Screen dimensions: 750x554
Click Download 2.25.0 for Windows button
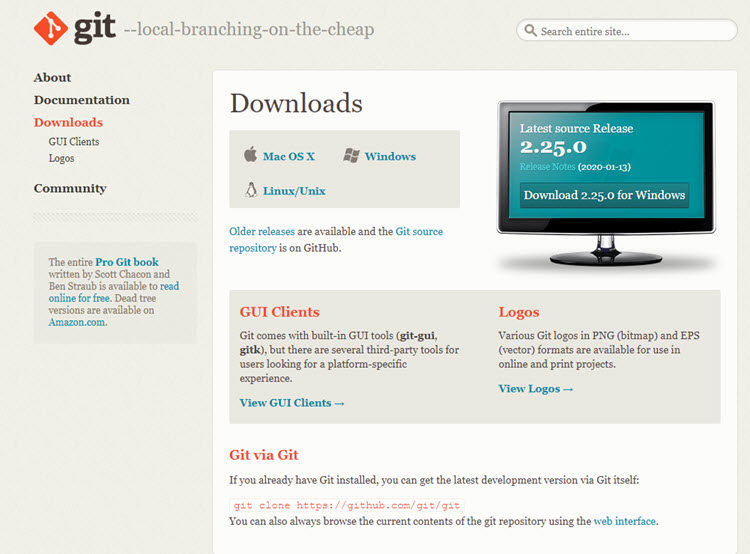coord(604,195)
